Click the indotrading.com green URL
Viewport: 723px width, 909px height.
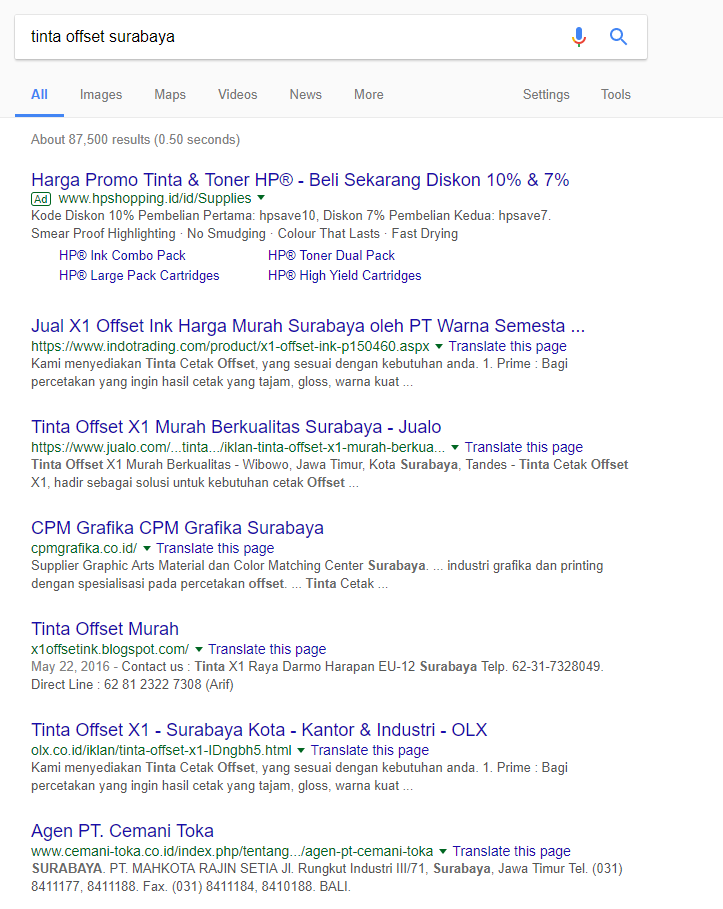click(x=230, y=346)
